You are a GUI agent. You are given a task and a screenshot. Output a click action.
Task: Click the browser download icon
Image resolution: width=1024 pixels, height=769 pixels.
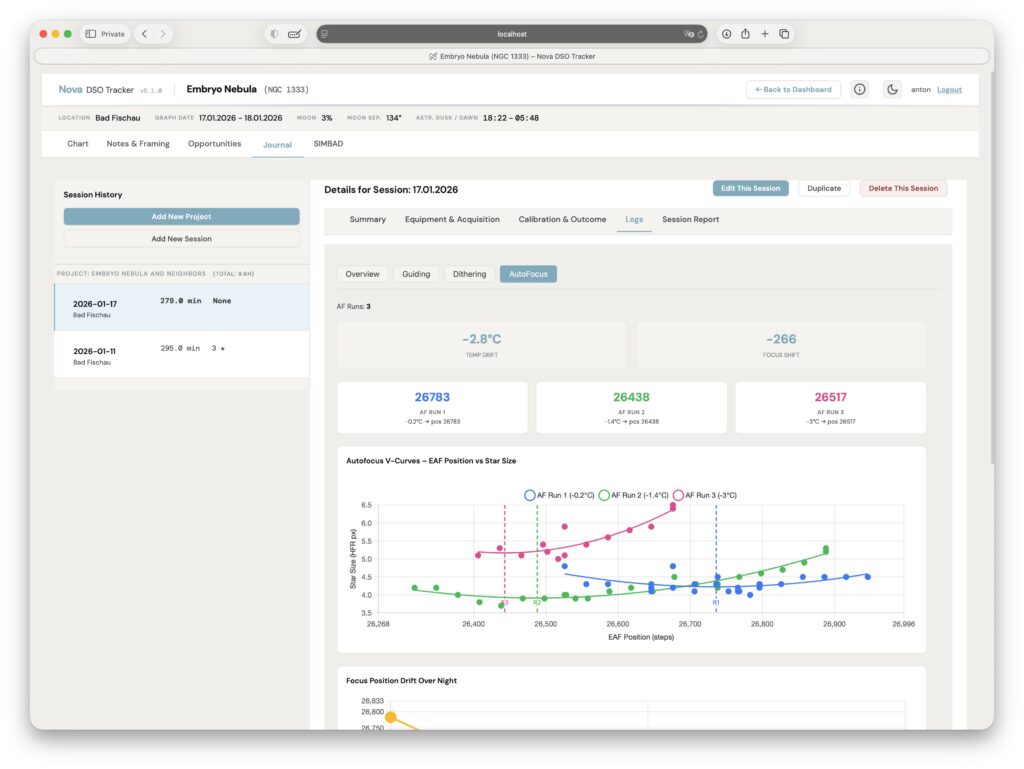[723, 33]
